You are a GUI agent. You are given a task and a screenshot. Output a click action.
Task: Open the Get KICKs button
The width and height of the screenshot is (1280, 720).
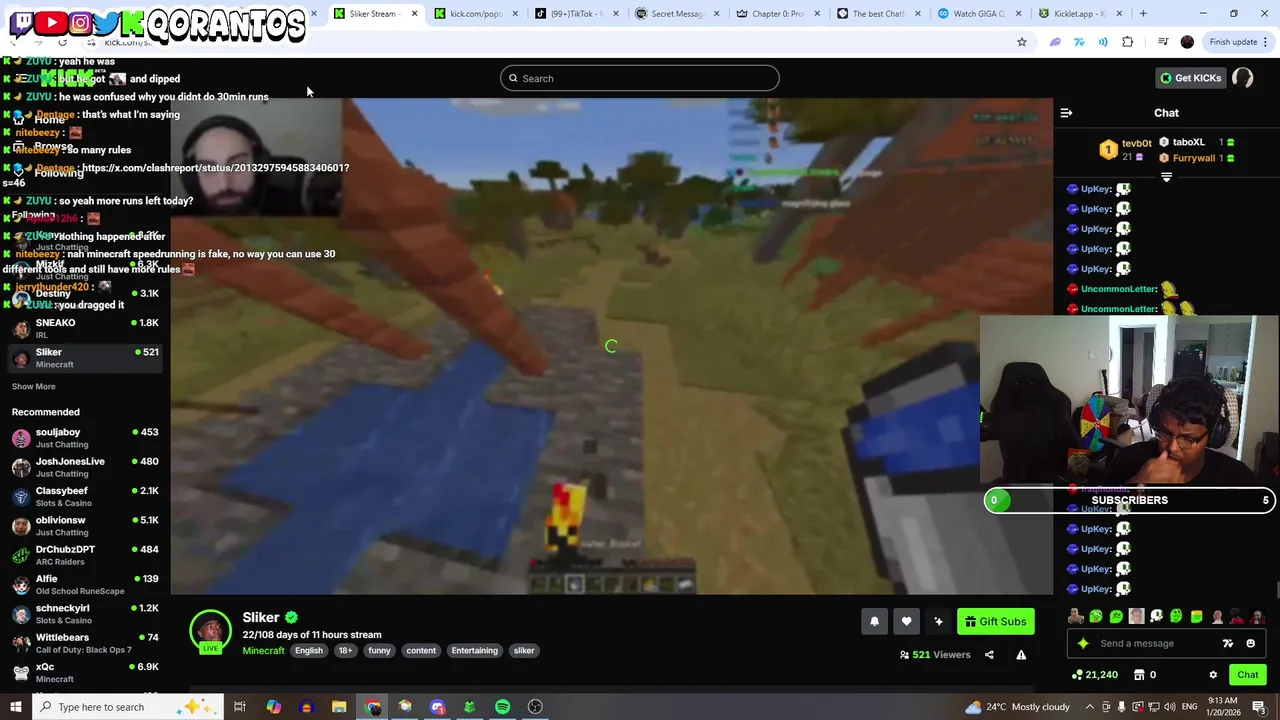pyautogui.click(x=1190, y=78)
